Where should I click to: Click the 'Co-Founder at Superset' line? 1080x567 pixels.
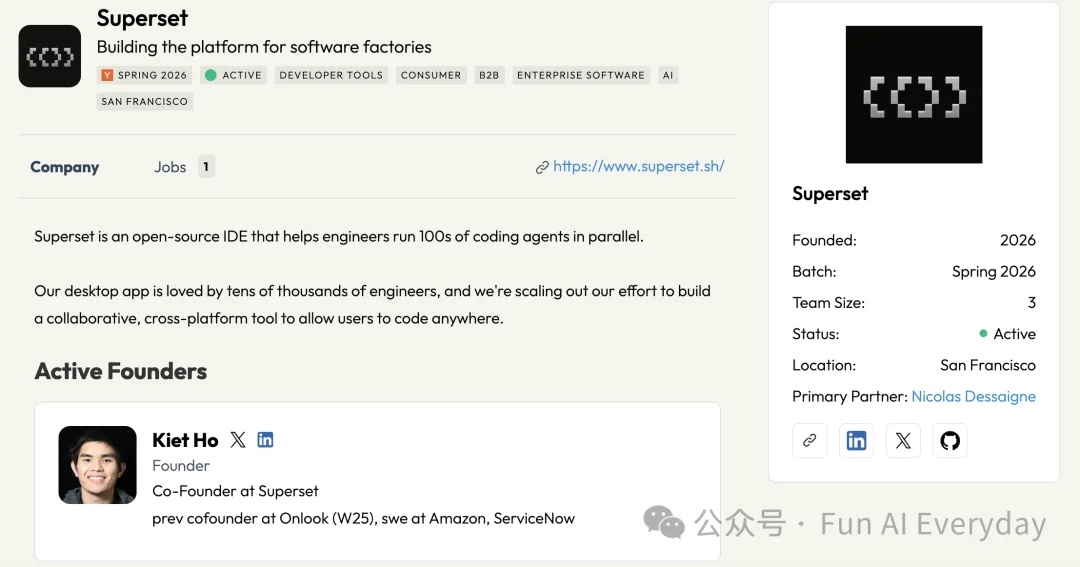click(x=235, y=491)
